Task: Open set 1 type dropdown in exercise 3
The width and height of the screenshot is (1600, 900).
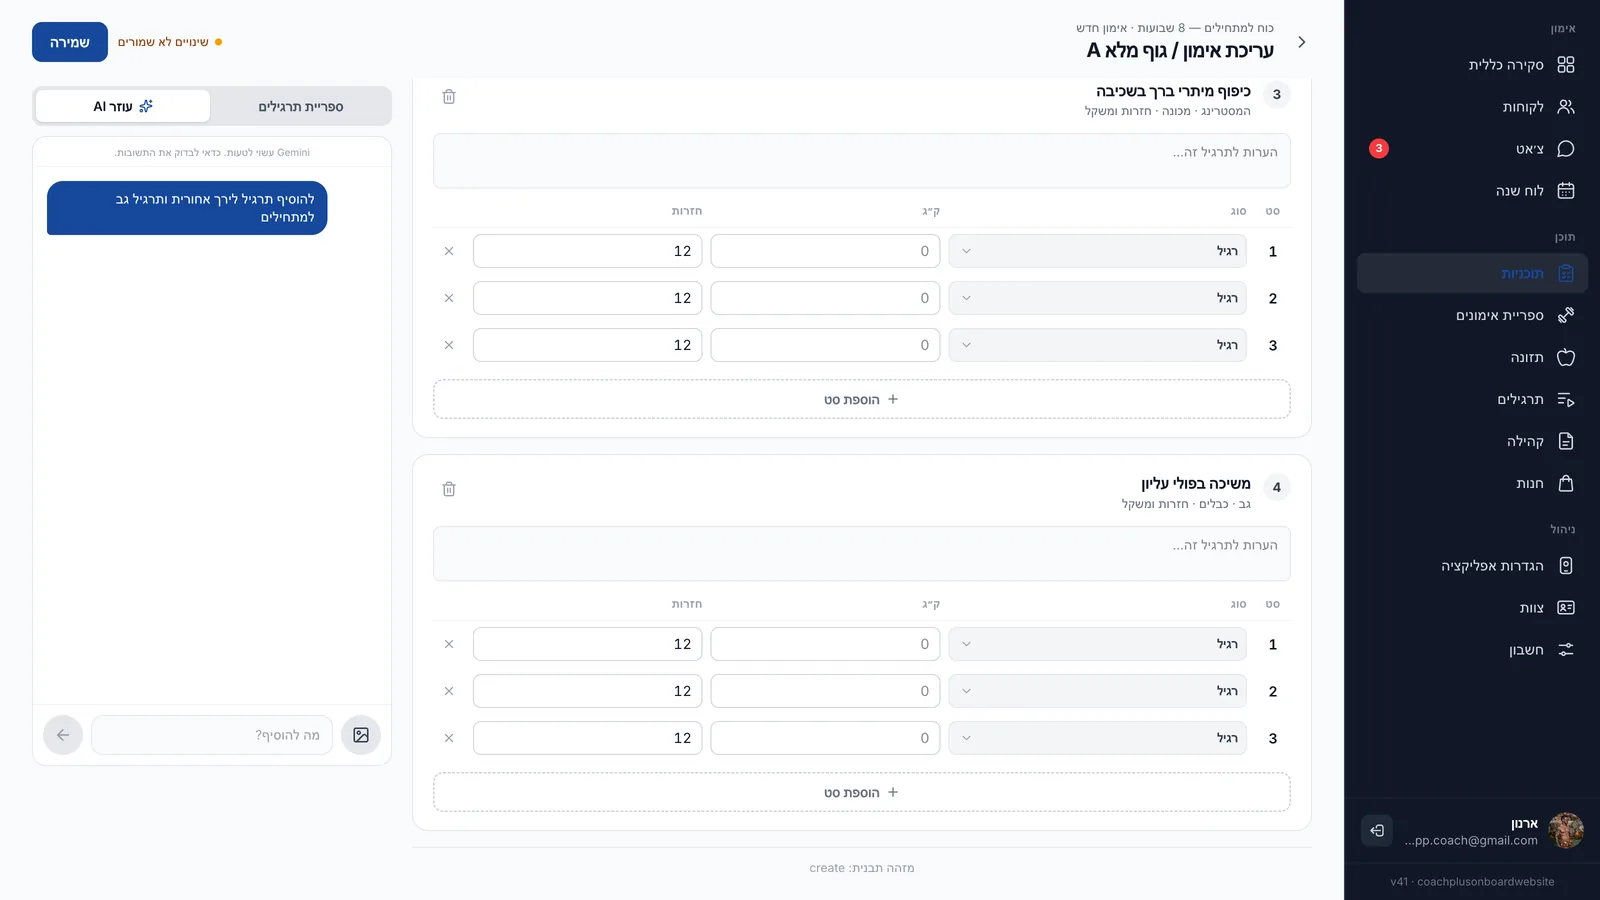Action: pyautogui.click(x=1097, y=251)
